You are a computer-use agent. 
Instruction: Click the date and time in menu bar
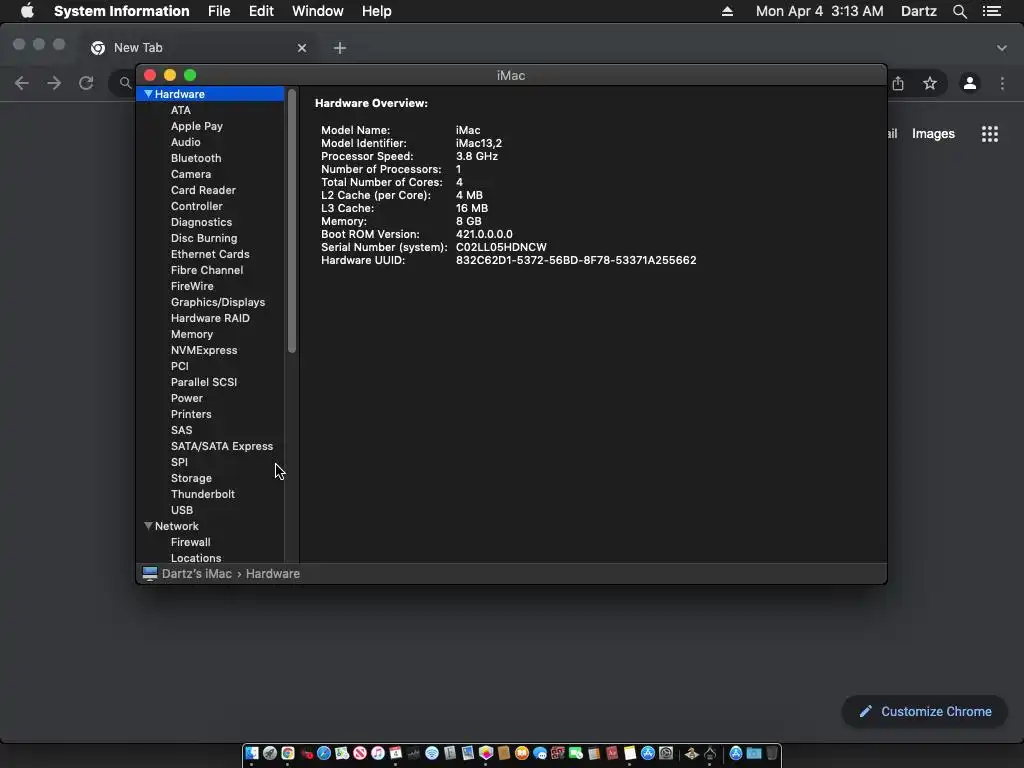pyautogui.click(x=820, y=11)
